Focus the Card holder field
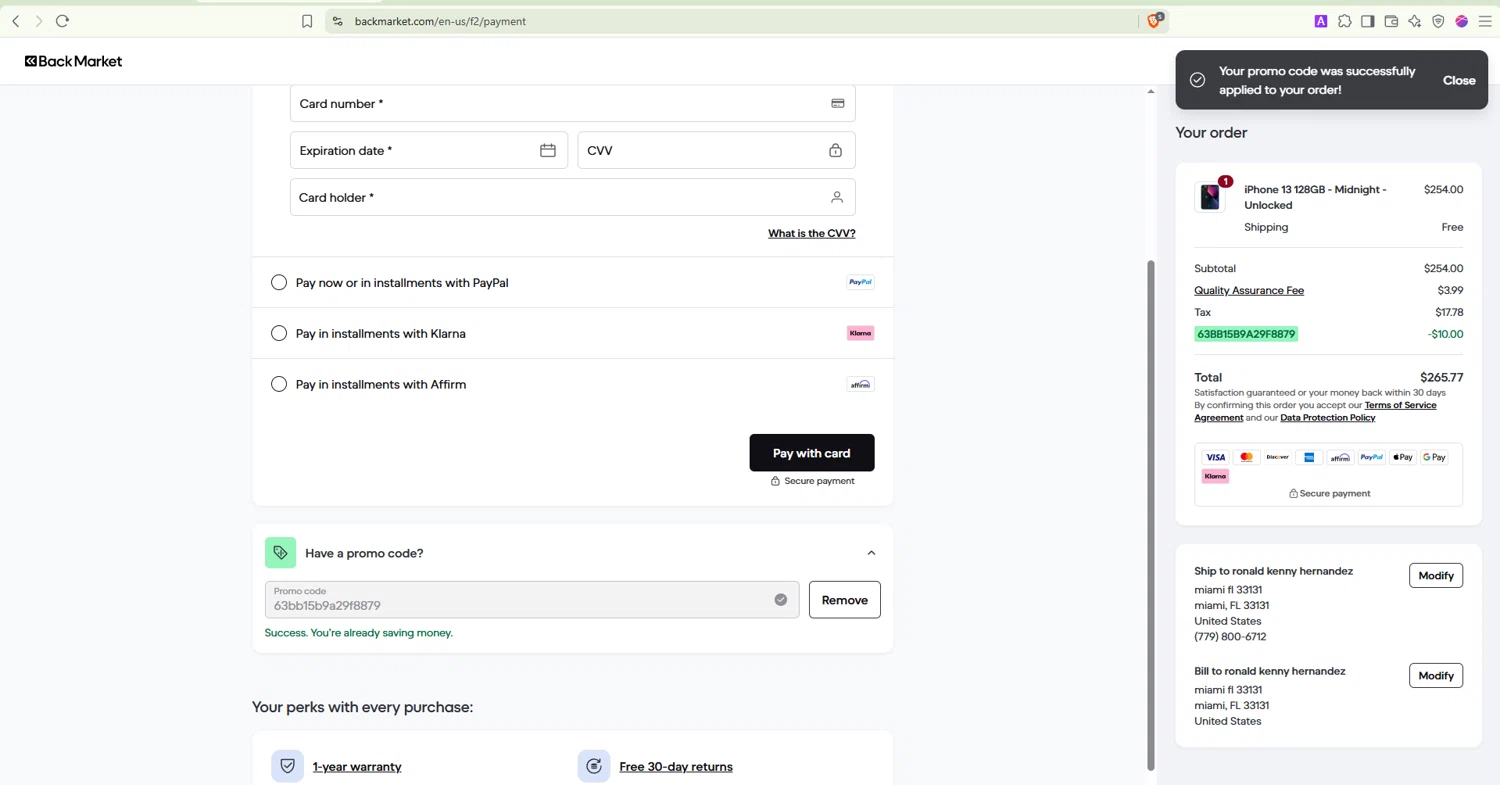Viewport: 1500px width, 785px height. 573,198
